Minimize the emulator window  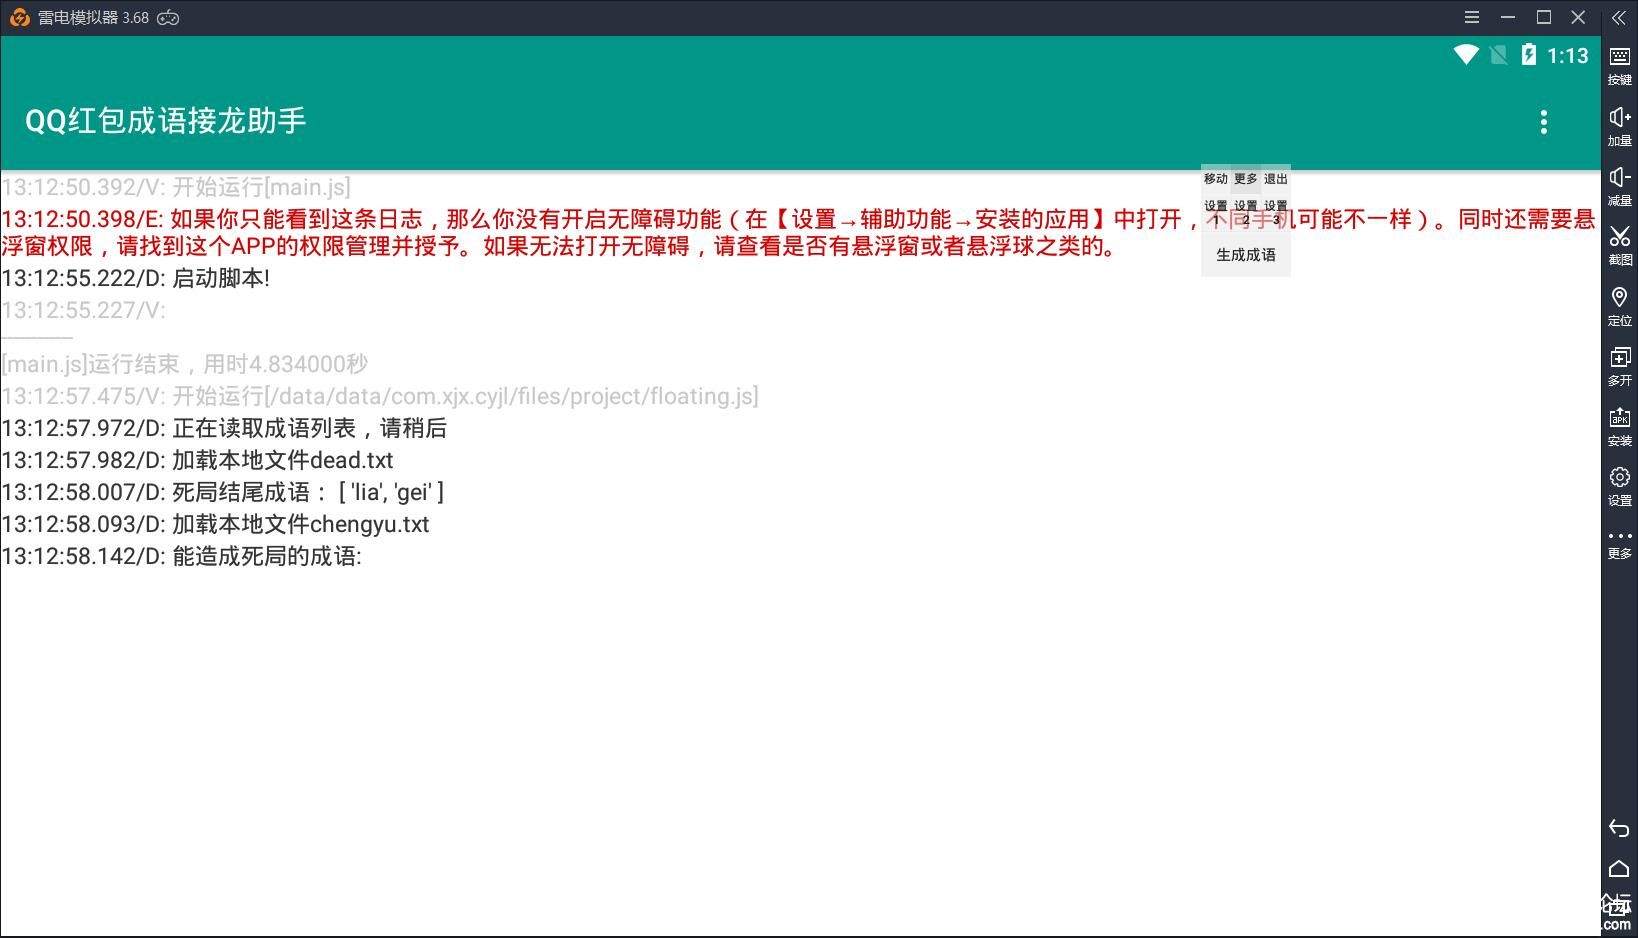[1508, 17]
